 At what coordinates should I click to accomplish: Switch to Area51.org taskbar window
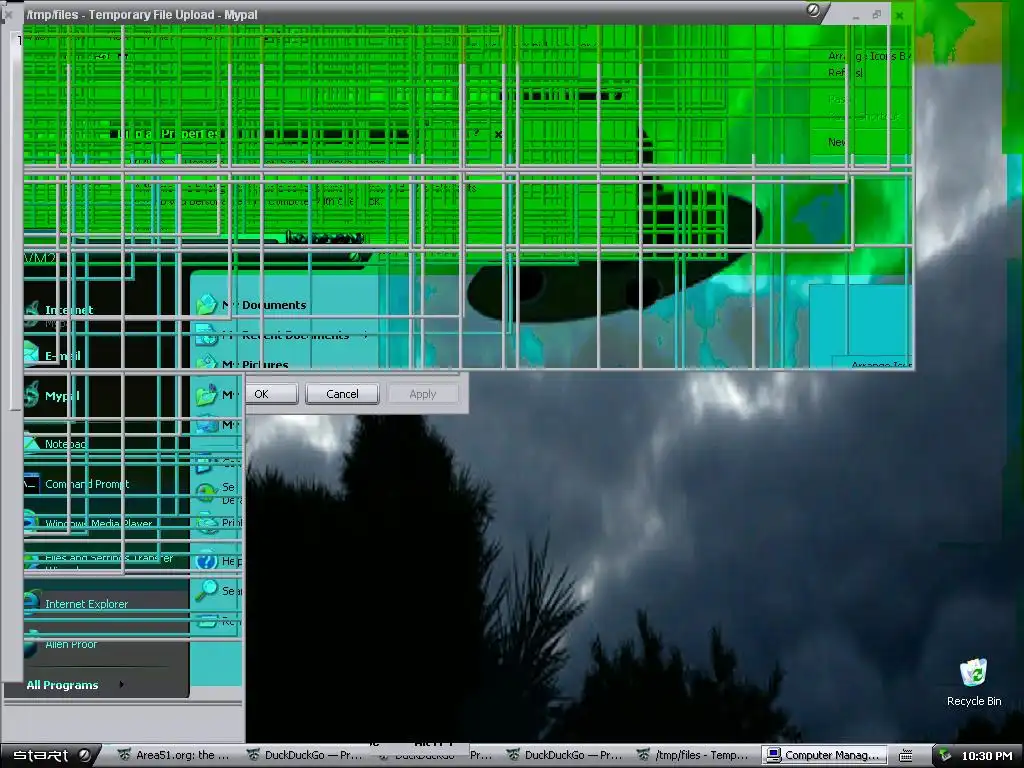coord(174,755)
